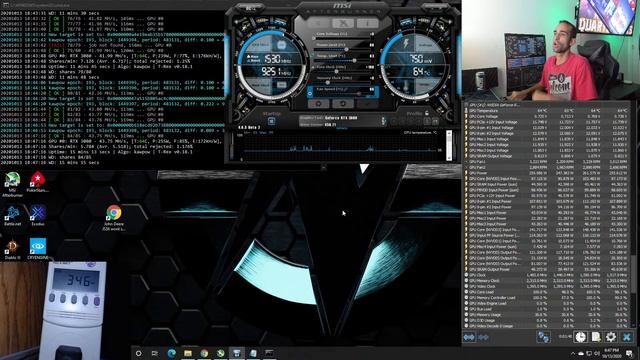Open Exodus desktop shortcut
Screen dimensions: 640x360
[38, 216]
